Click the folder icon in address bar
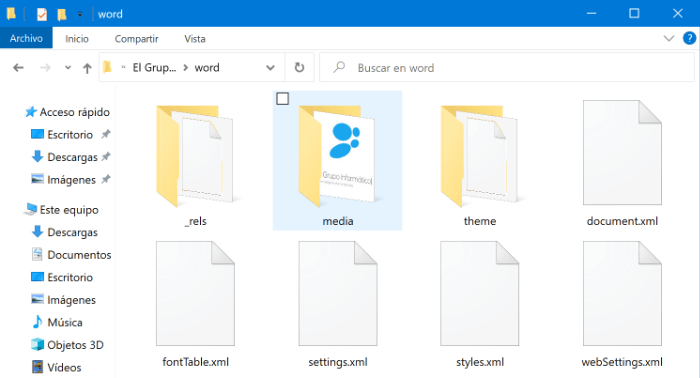 [x=108, y=67]
